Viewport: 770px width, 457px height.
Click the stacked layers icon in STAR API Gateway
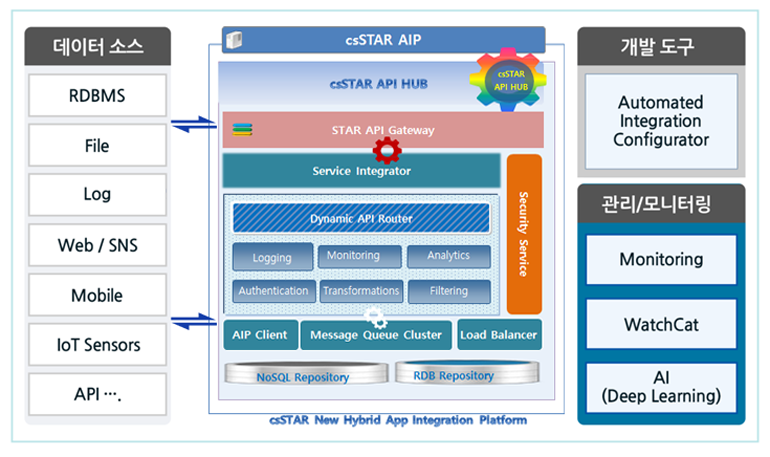[x=242, y=130]
